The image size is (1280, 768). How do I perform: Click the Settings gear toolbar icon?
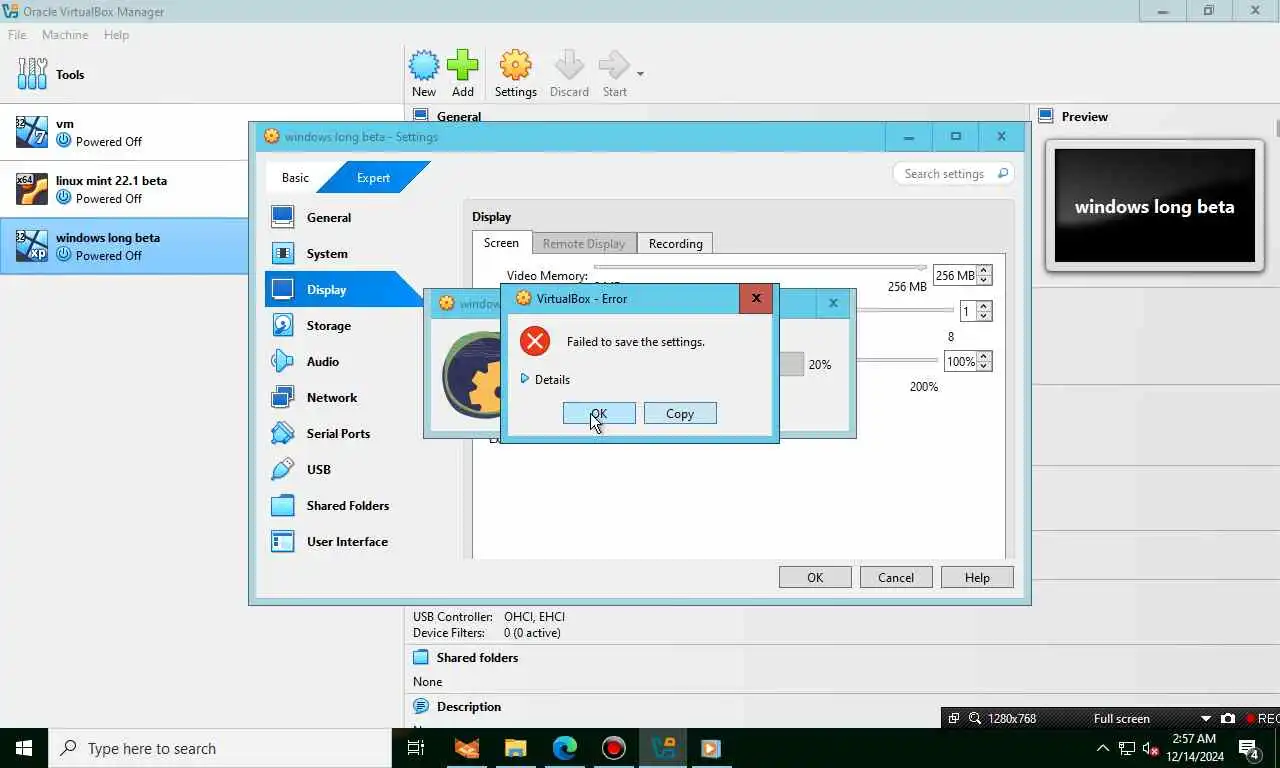pos(516,74)
